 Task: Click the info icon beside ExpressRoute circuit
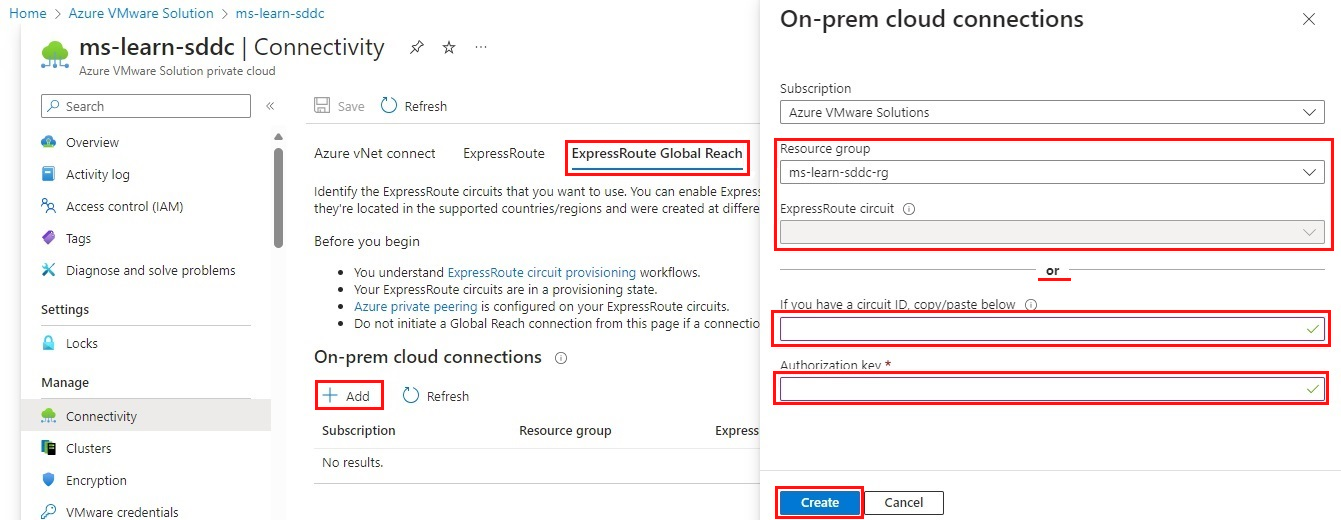click(909, 209)
